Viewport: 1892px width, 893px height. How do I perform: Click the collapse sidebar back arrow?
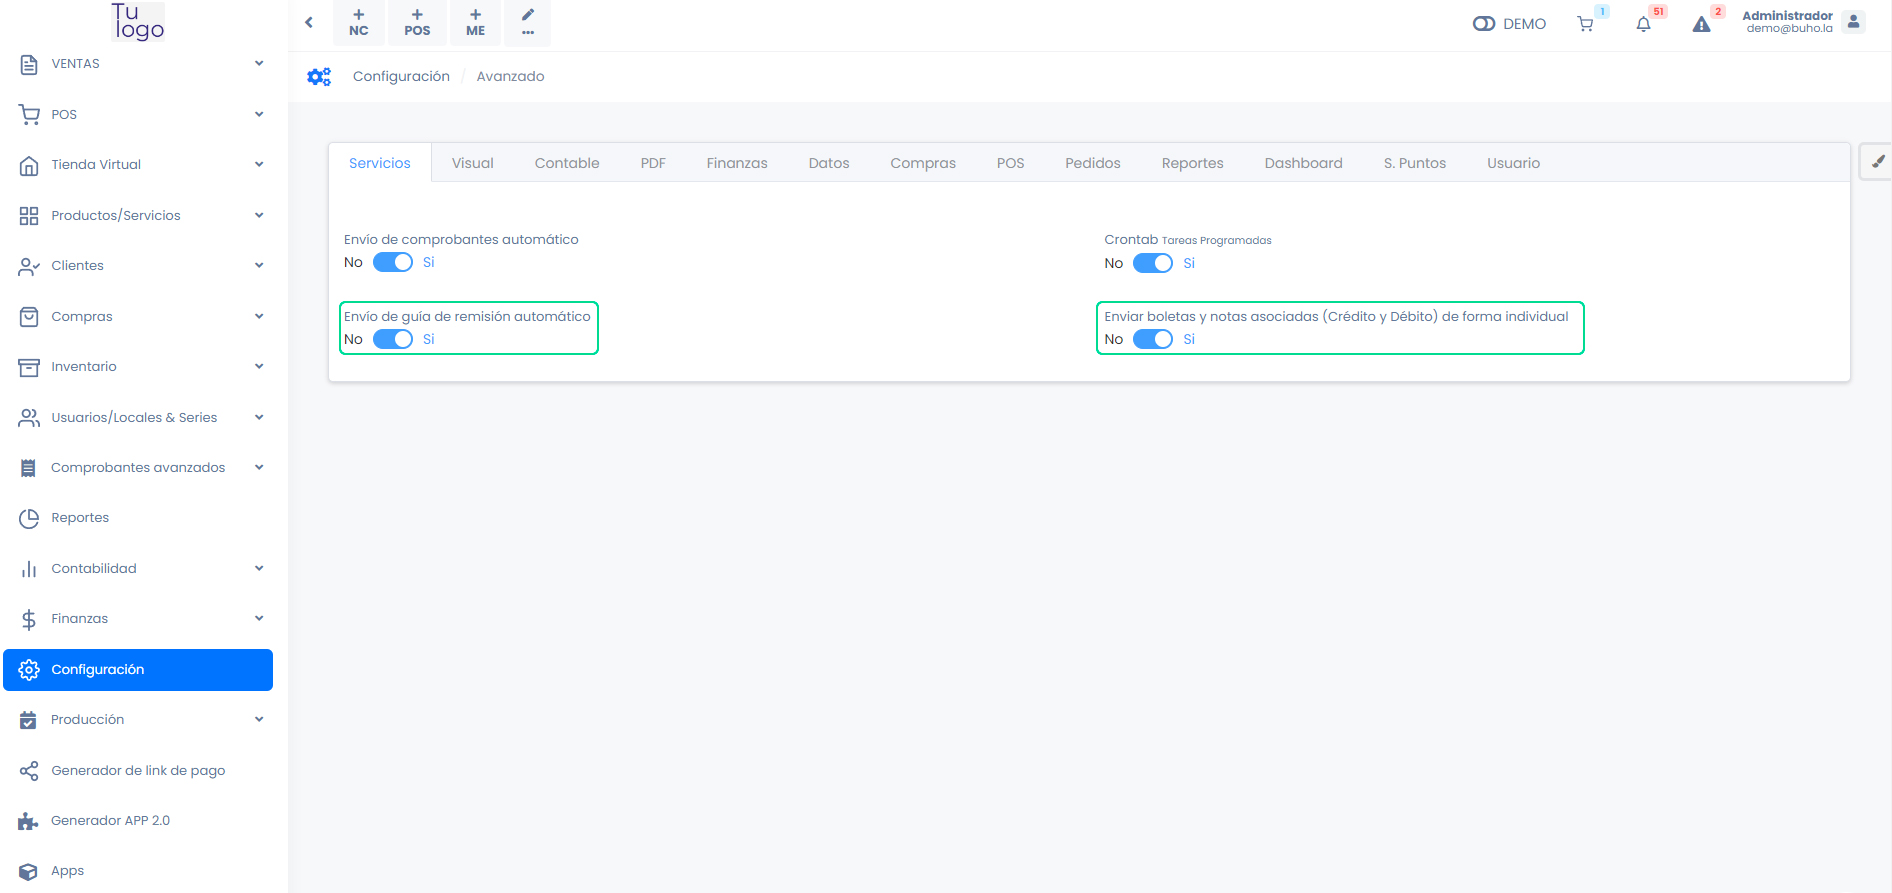click(309, 22)
